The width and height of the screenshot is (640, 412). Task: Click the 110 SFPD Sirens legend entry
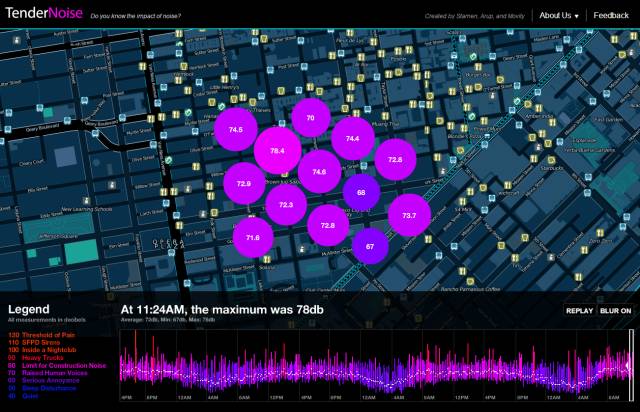pos(34,343)
